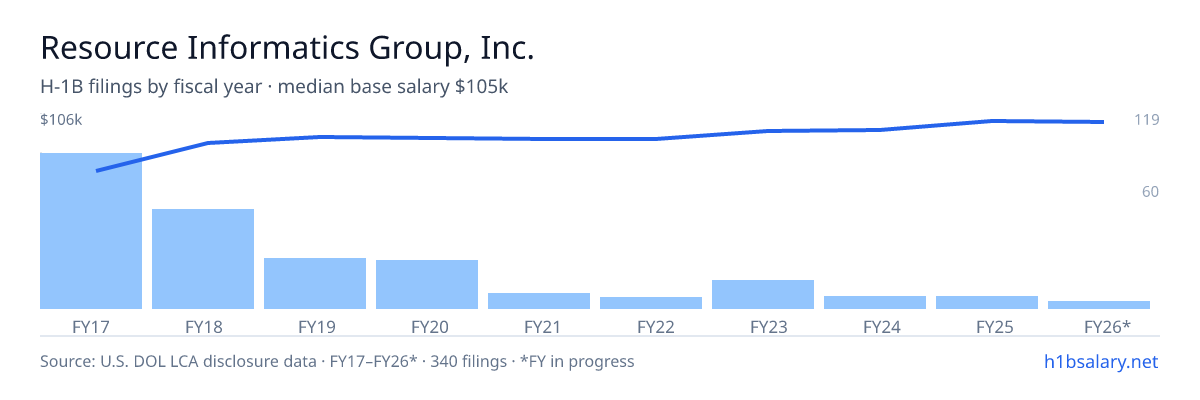Click the FY23 filings bar
Image resolution: width=1200 pixels, height=400 pixels.
coord(763,295)
